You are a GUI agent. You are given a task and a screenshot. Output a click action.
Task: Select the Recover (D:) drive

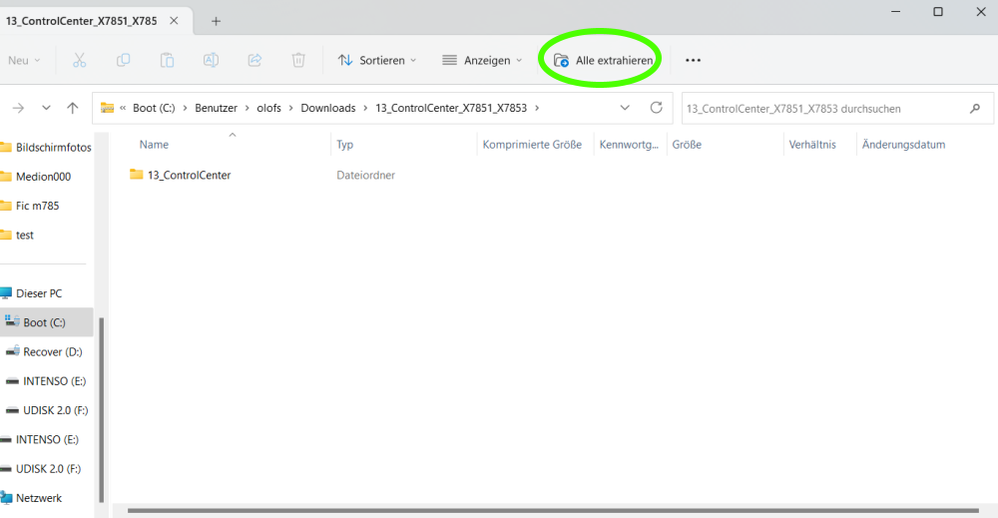52,352
